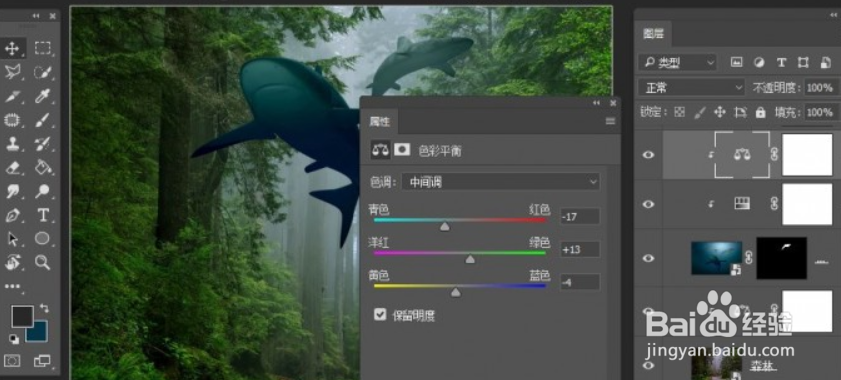The width and height of the screenshot is (841, 380).
Task: Click the yellow-blue value field showing -4
Action: [x=580, y=282]
